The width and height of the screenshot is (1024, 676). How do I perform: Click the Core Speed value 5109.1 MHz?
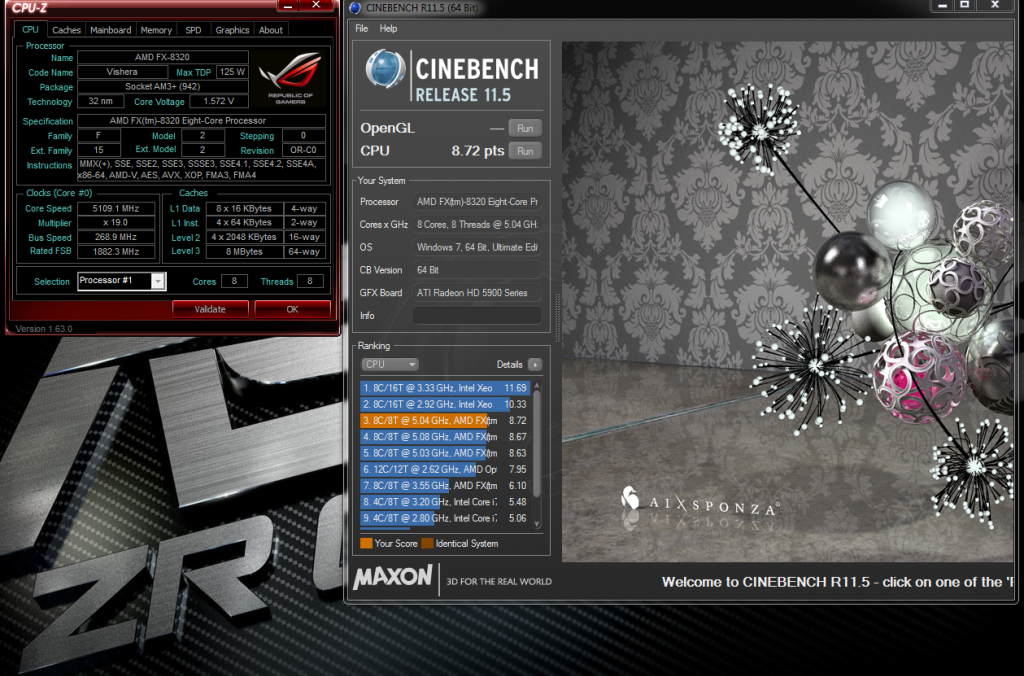(x=116, y=208)
